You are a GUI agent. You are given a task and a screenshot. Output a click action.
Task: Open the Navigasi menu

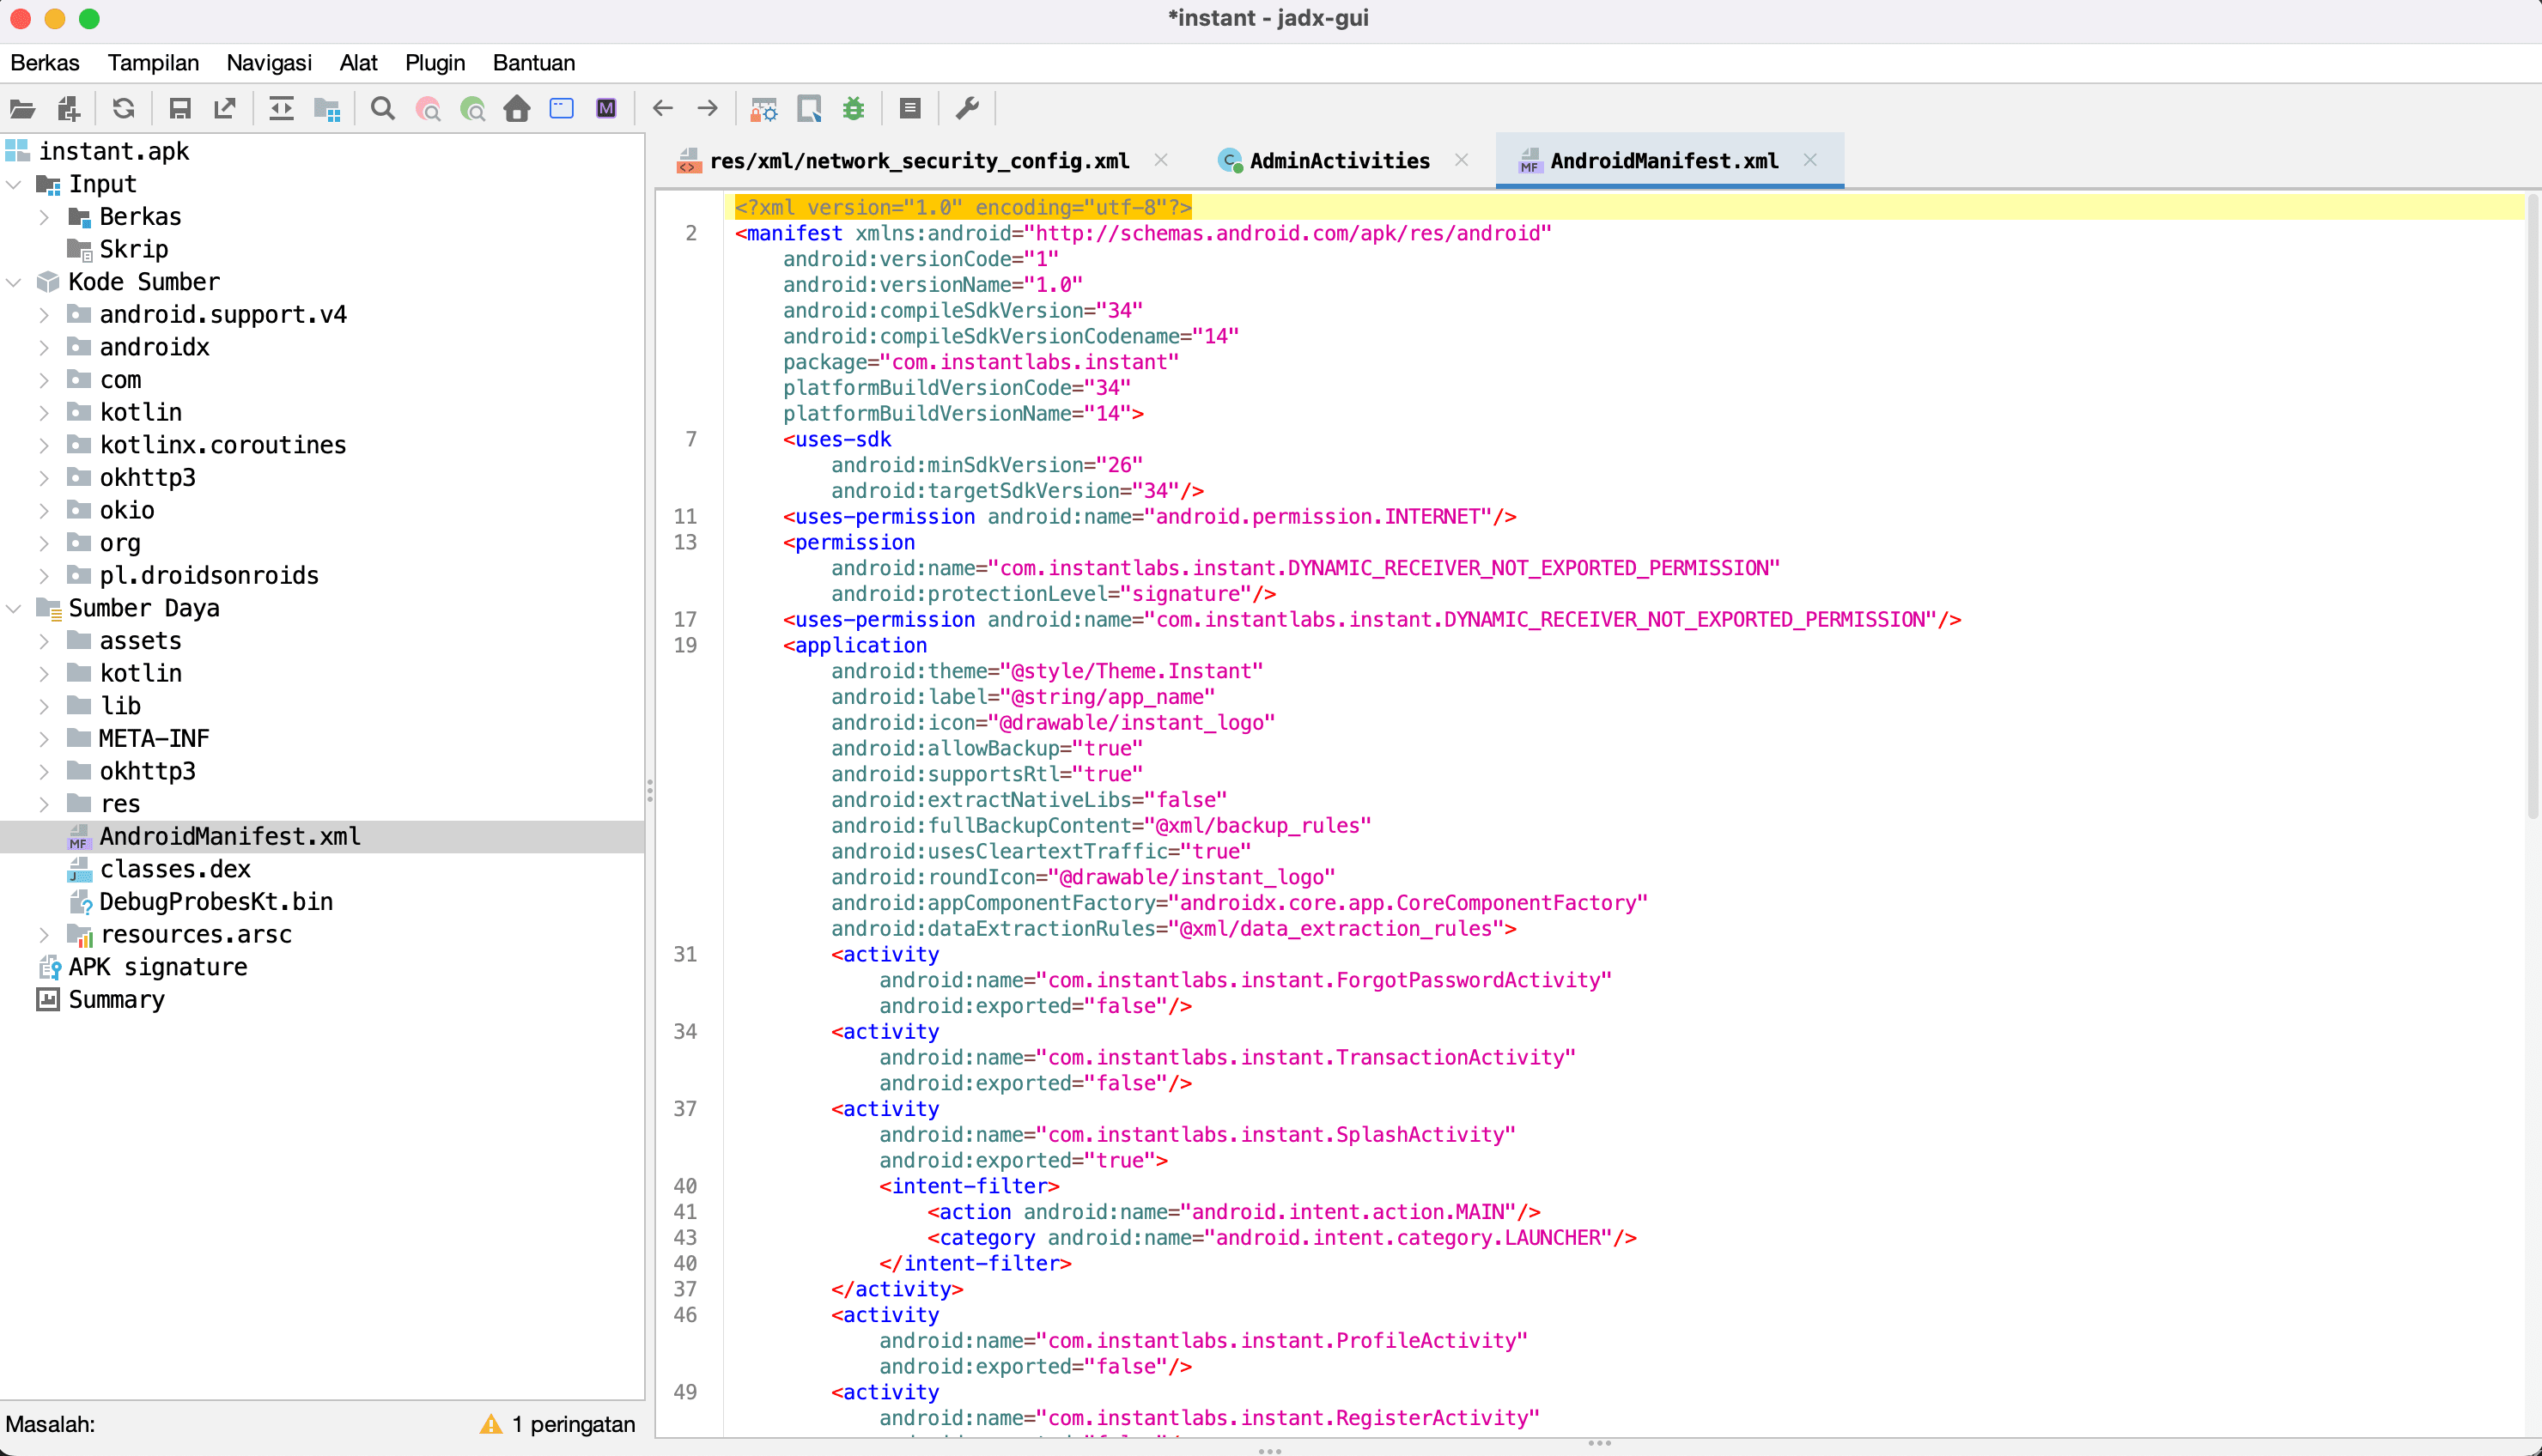pyautogui.click(x=268, y=63)
